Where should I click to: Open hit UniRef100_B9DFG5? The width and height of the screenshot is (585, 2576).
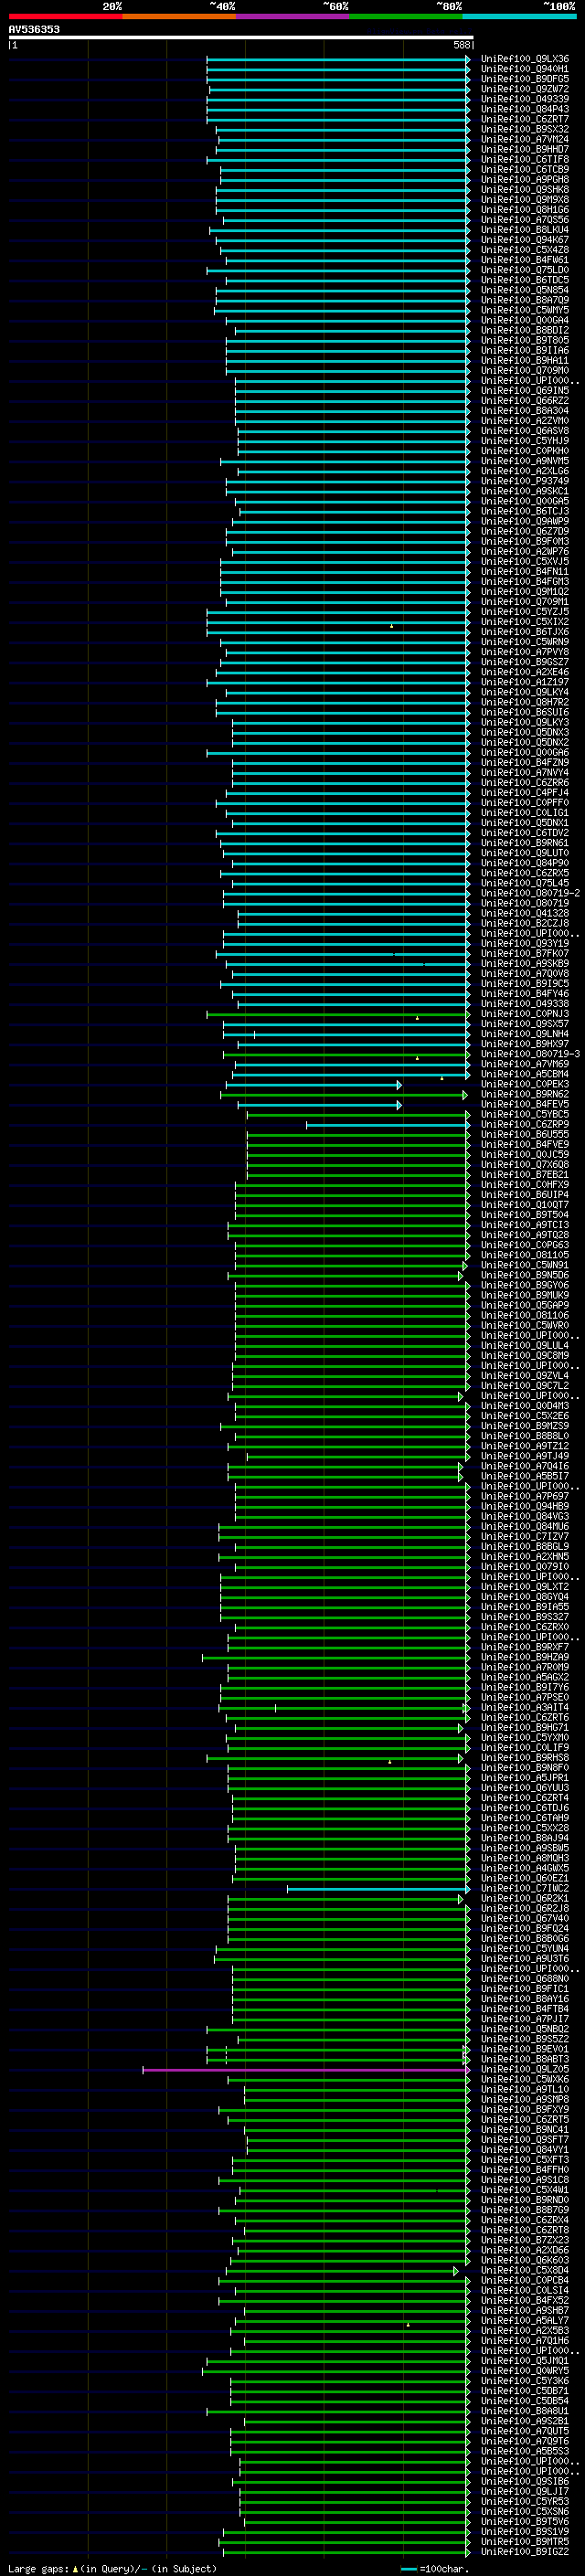click(525, 79)
